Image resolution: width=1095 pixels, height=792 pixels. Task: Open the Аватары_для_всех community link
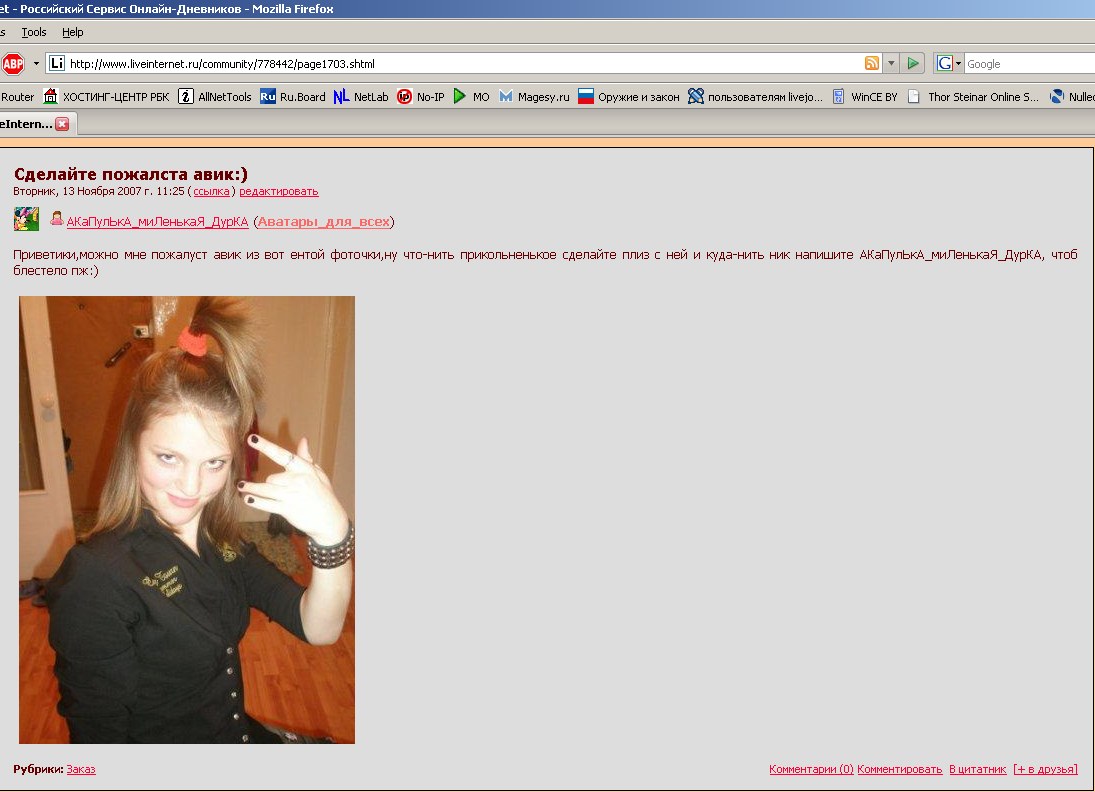click(x=324, y=221)
